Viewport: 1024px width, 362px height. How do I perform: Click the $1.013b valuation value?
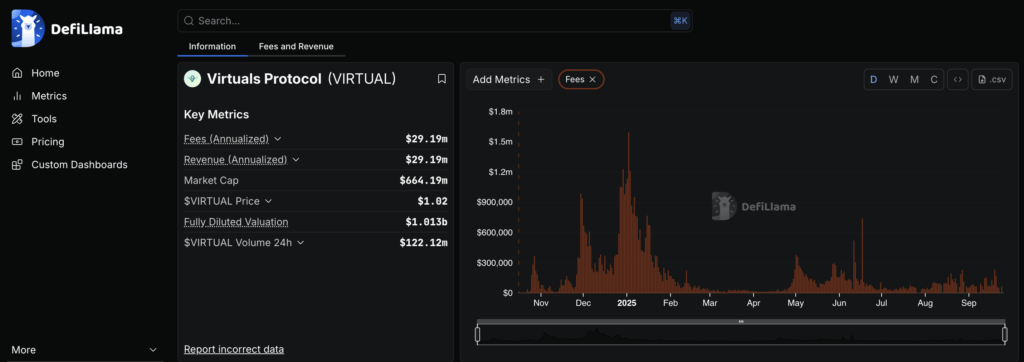[426, 222]
